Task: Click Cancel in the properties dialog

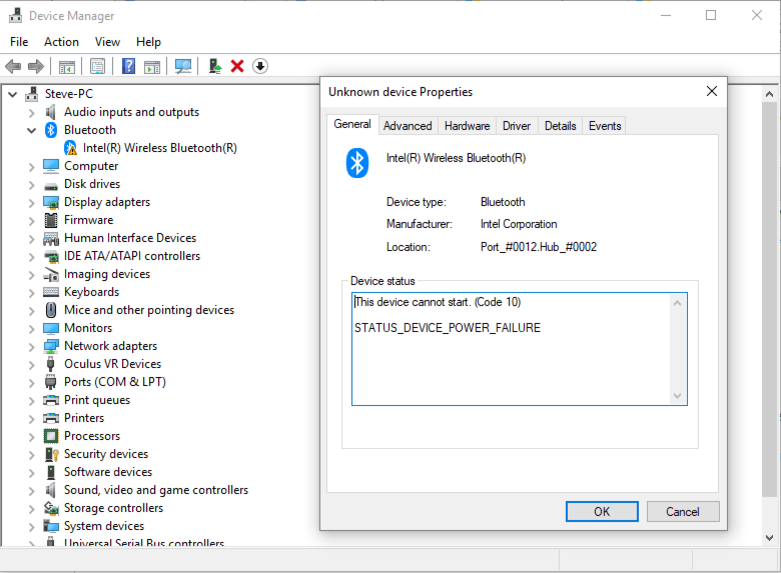Action: (x=683, y=512)
